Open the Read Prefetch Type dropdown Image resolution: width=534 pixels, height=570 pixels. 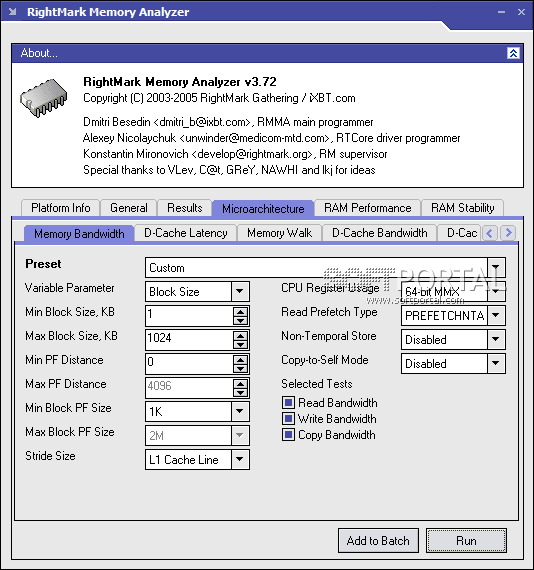(x=496, y=315)
